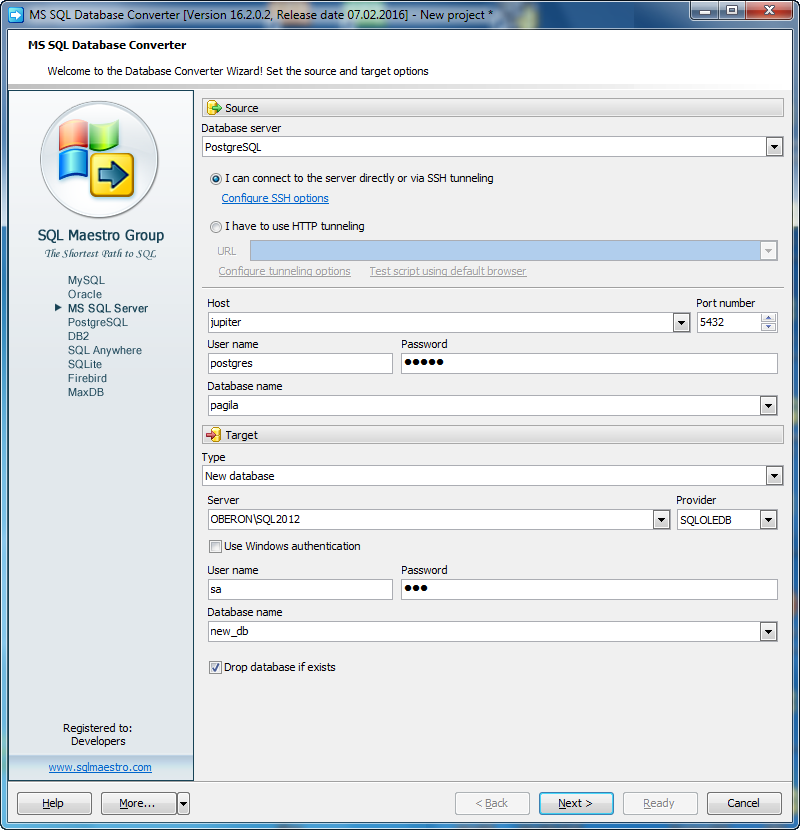Uncheck Drop database if exists
The width and height of the screenshot is (800, 830).
215,668
